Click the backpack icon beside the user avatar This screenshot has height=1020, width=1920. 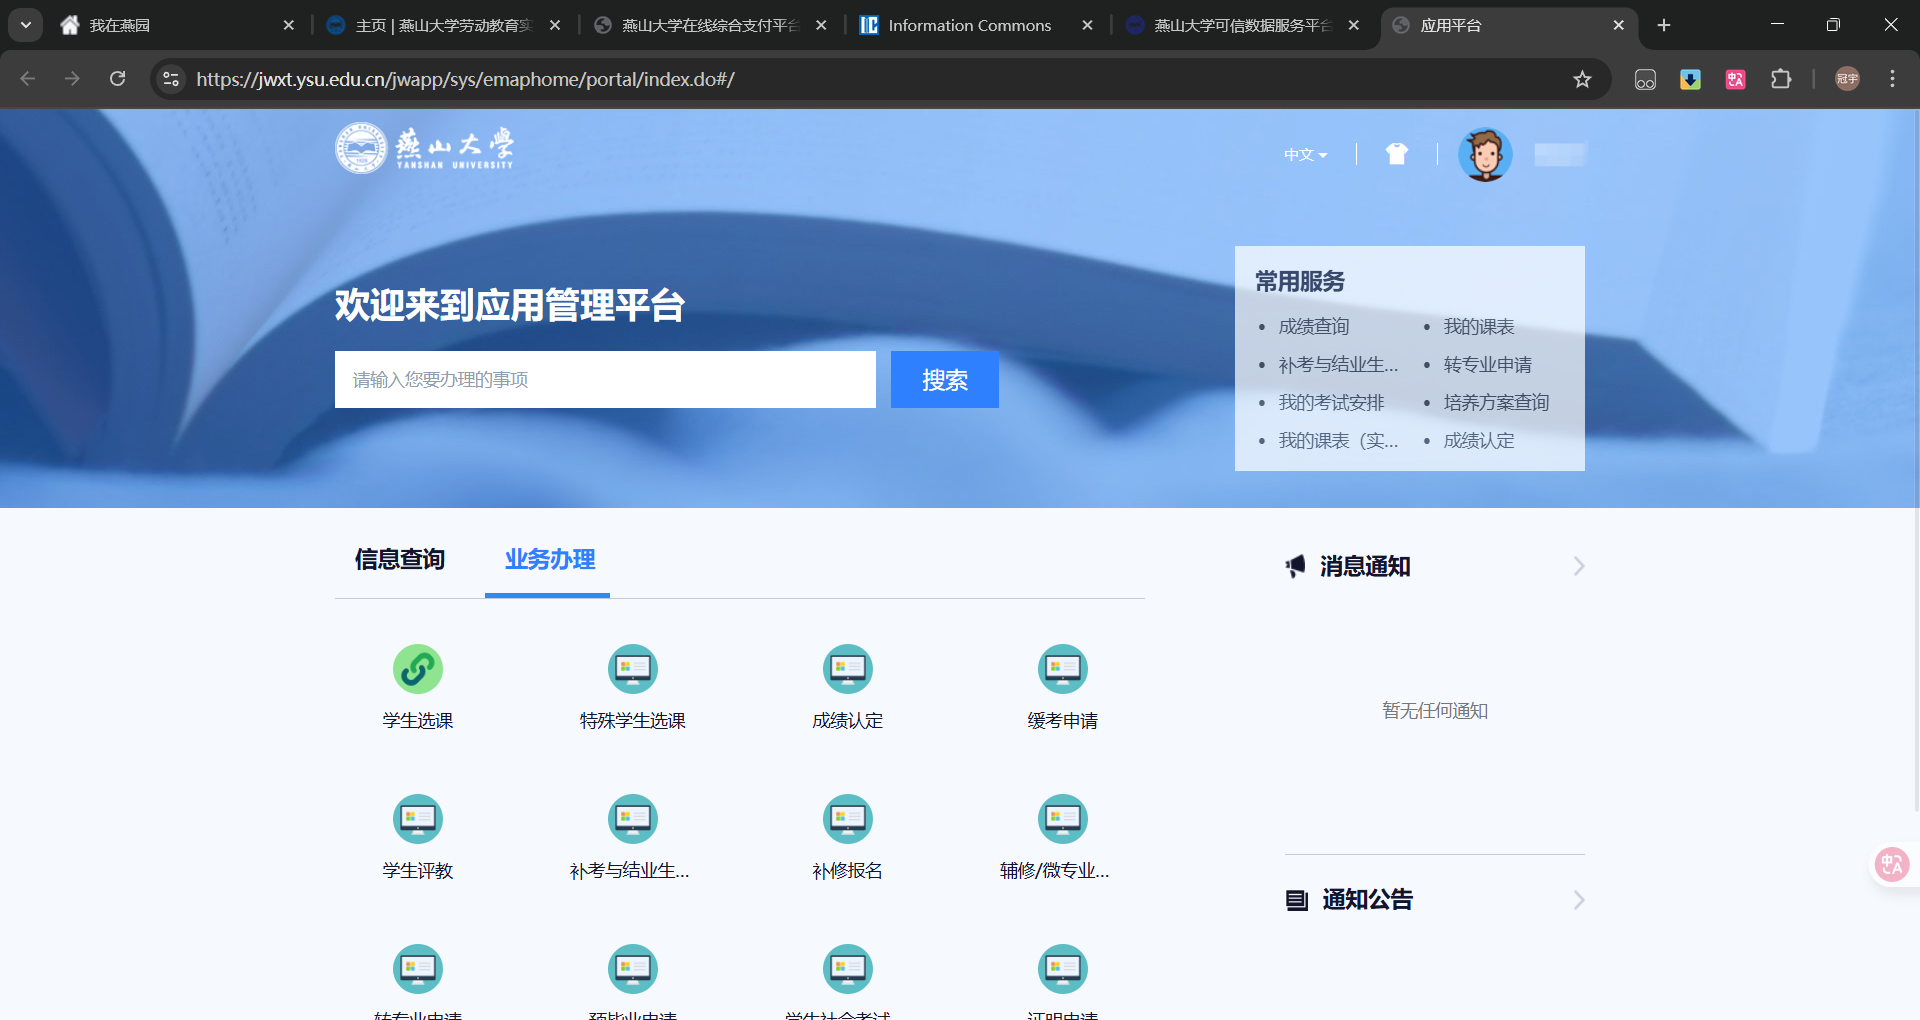(1396, 154)
